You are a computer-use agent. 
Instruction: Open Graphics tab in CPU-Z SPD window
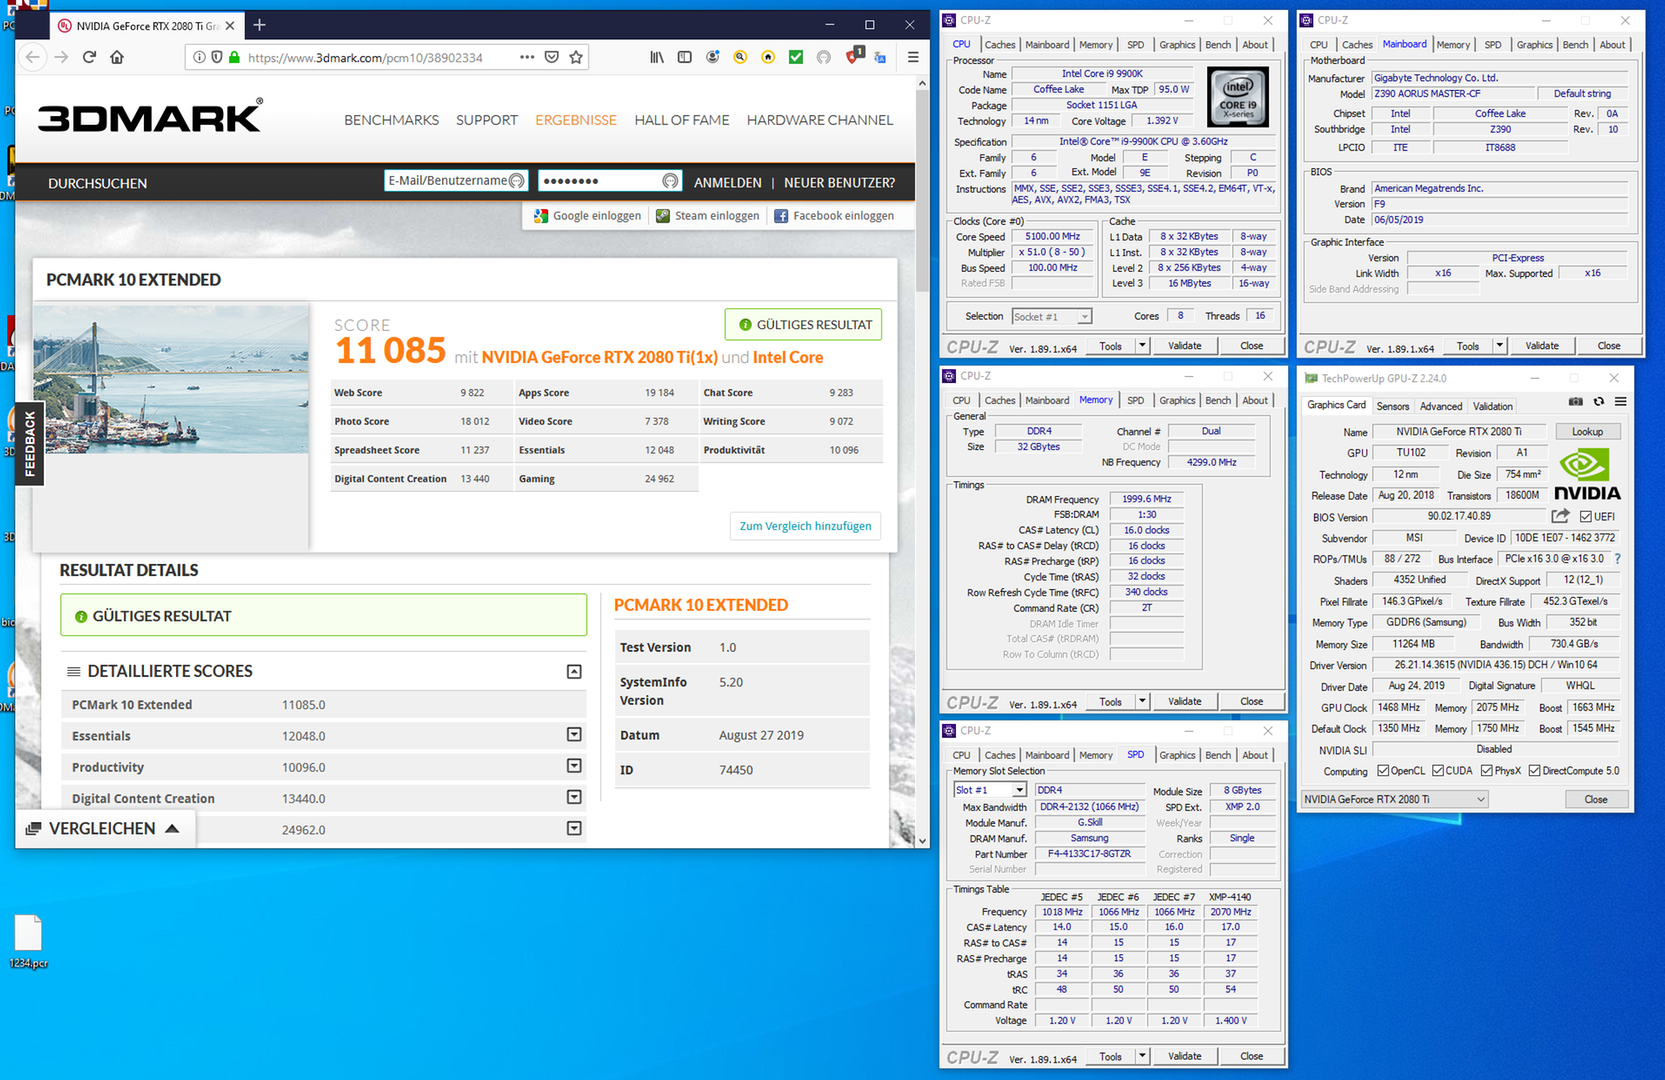1177,755
